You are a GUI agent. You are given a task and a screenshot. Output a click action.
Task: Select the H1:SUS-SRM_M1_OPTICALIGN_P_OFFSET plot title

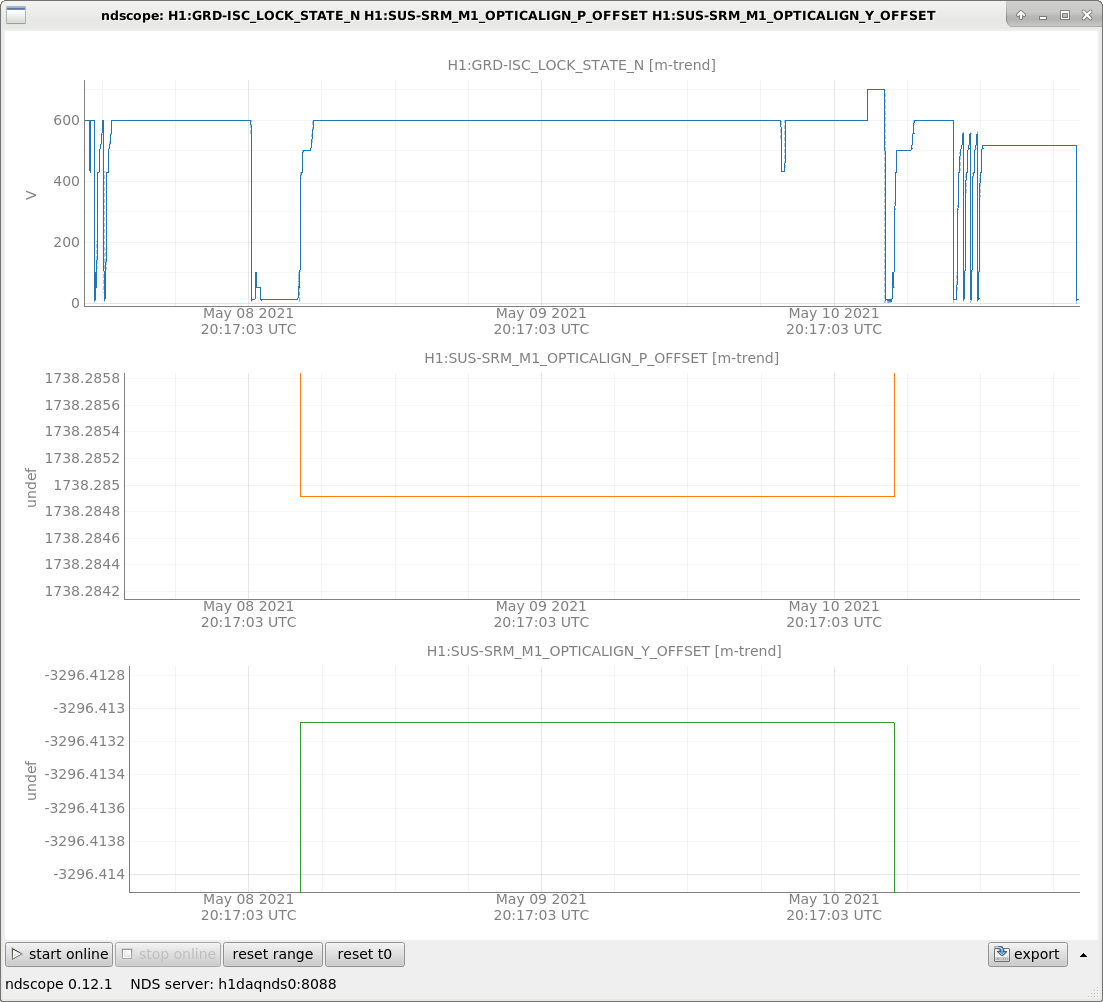point(601,358)
